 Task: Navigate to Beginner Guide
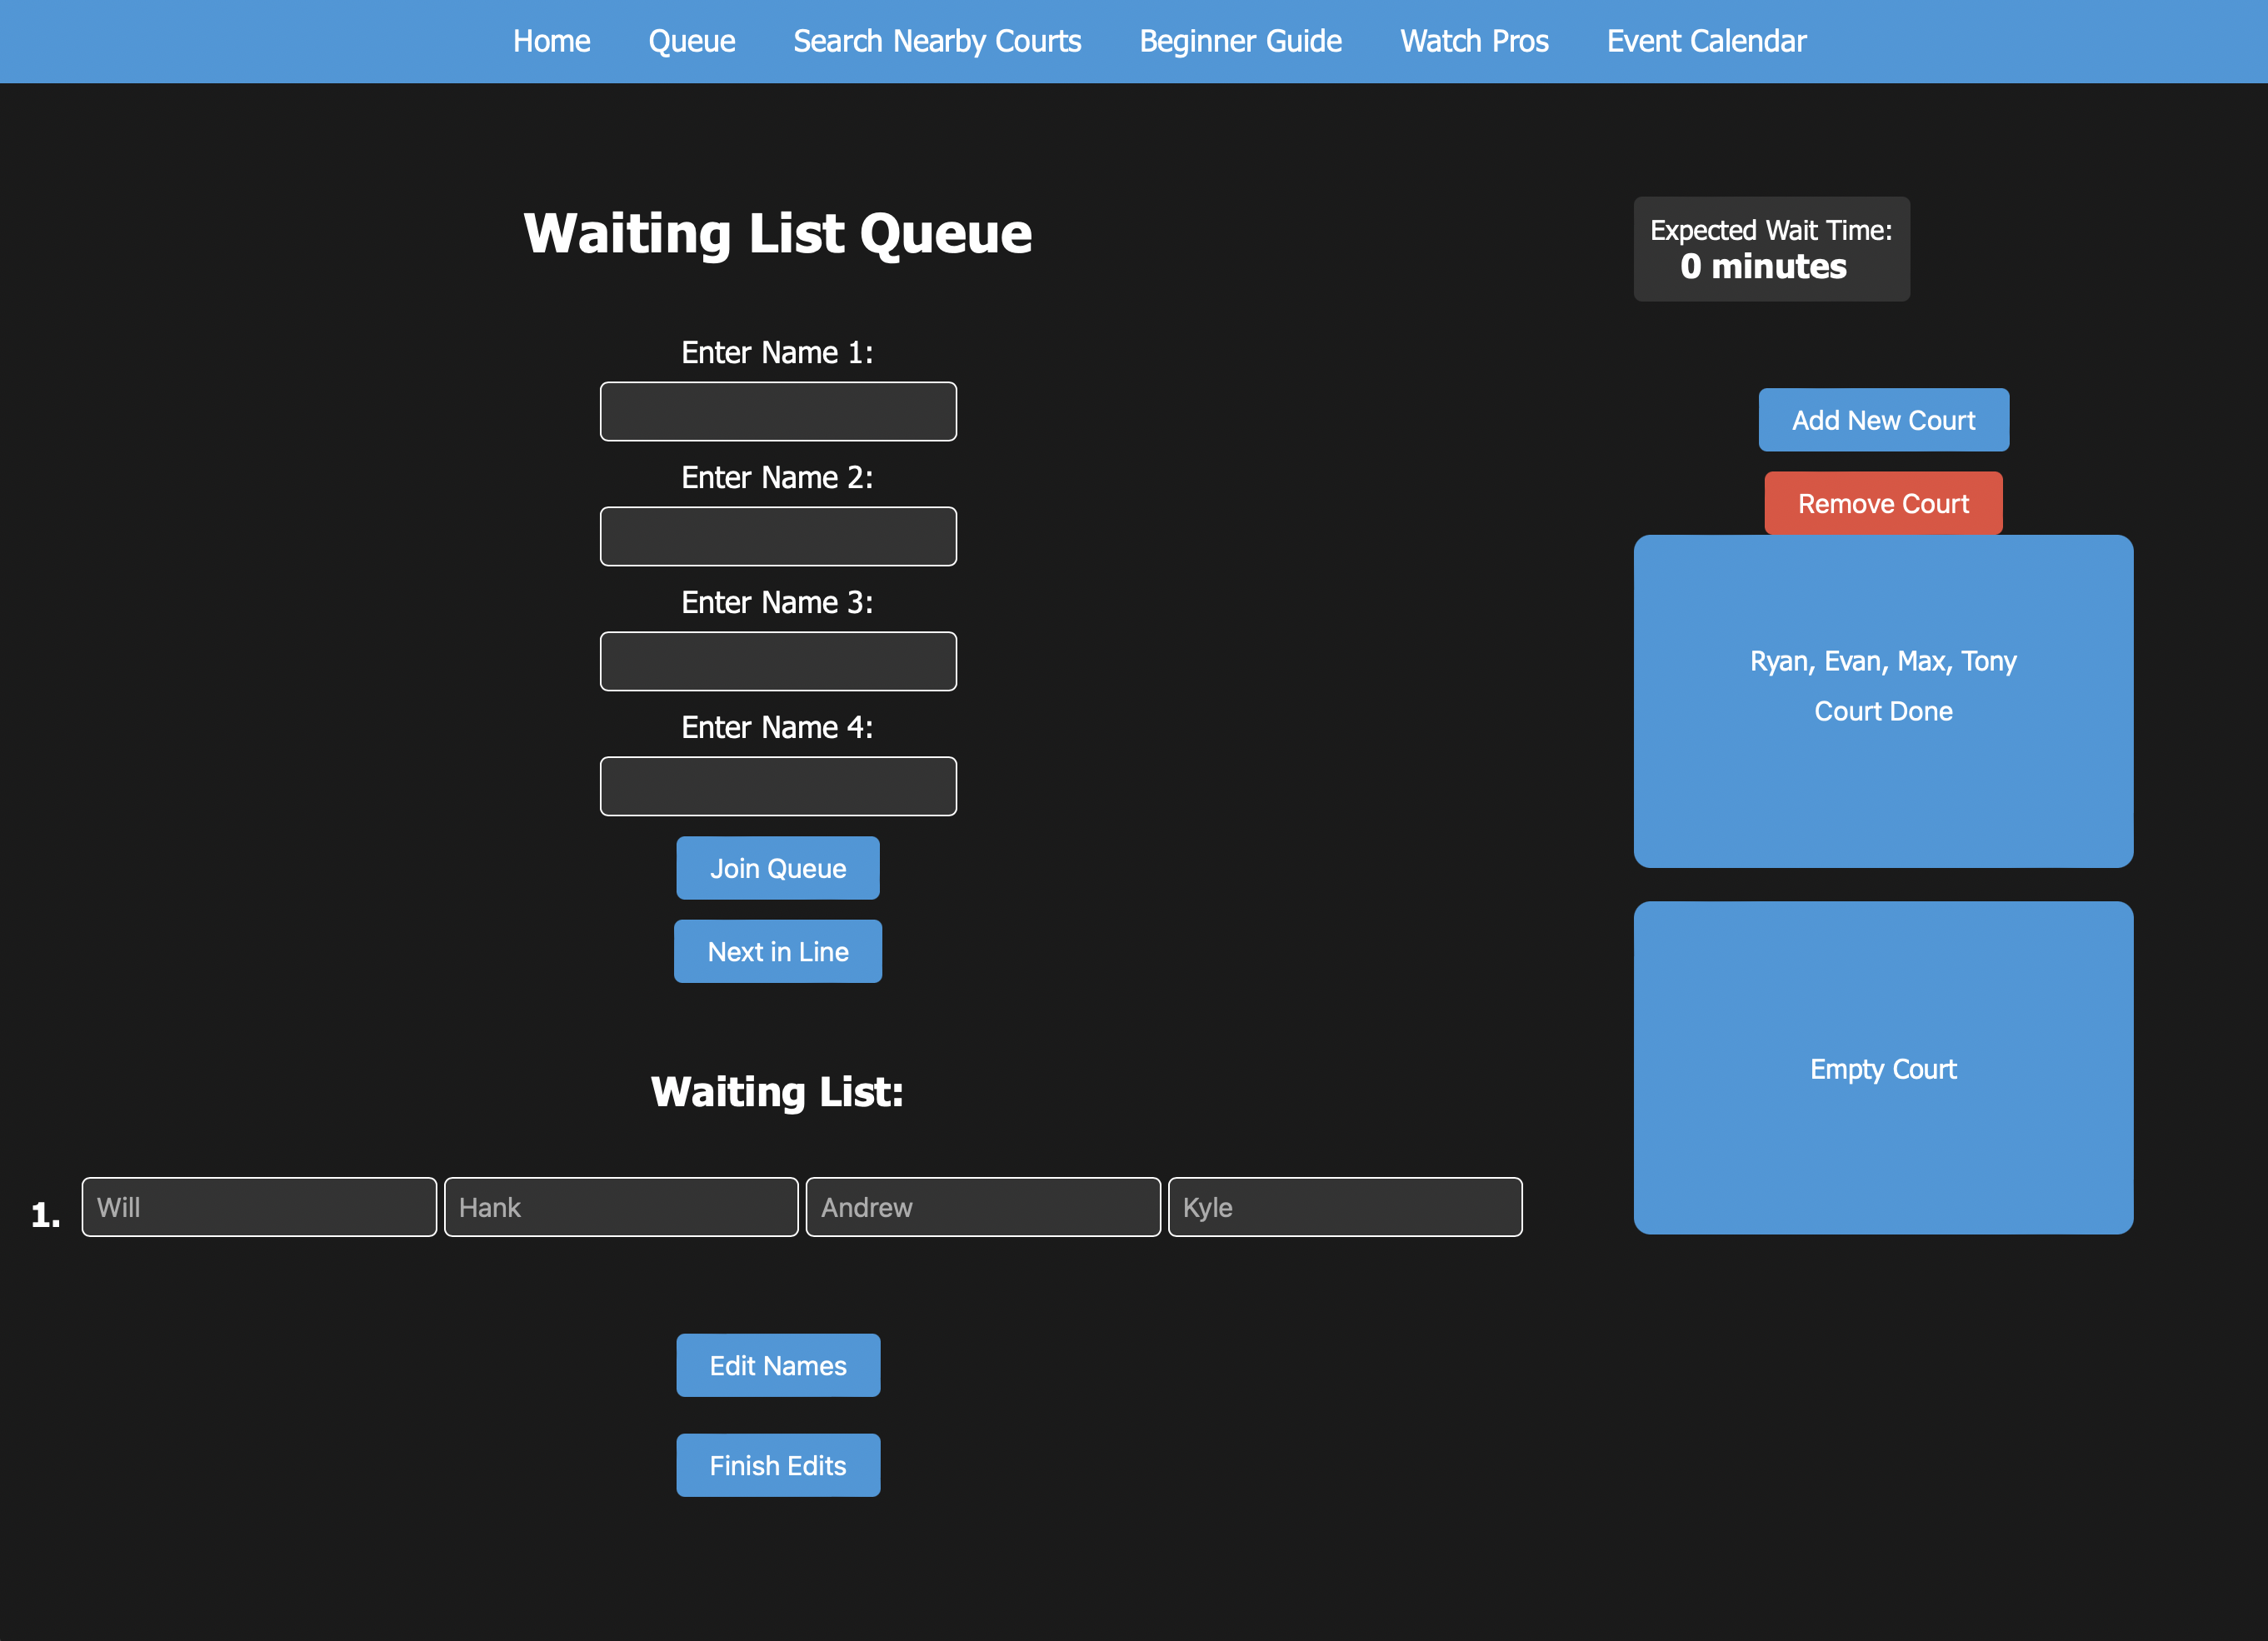pyautogui.click(x=1240, y=41)
